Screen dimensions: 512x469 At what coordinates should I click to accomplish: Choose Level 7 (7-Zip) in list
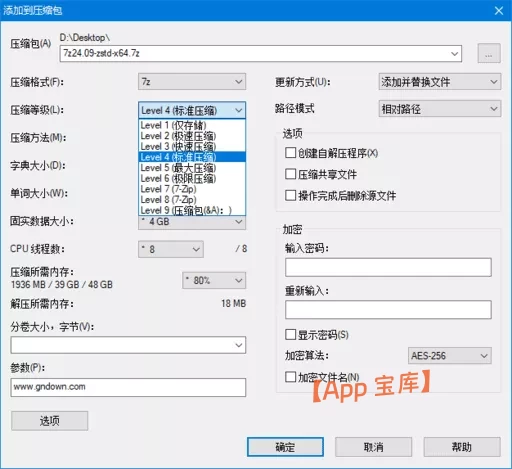pyautogui.click(x=192, y=189)
